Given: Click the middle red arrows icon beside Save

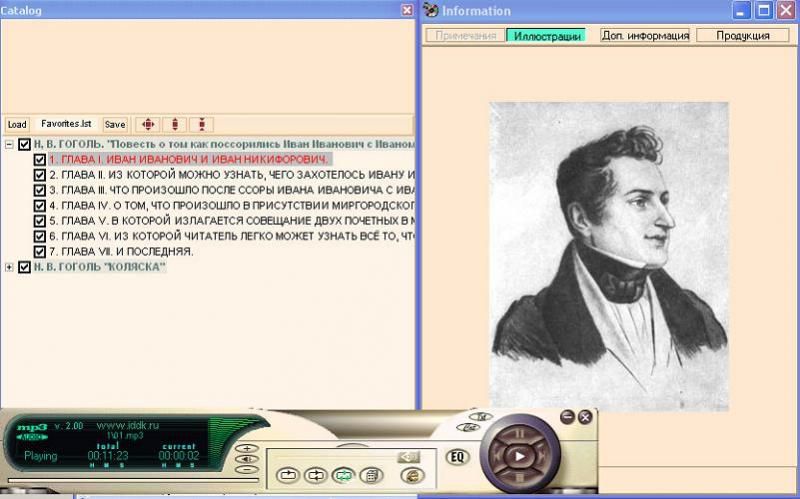Looking at the screenshot, I should coord(175,124).
